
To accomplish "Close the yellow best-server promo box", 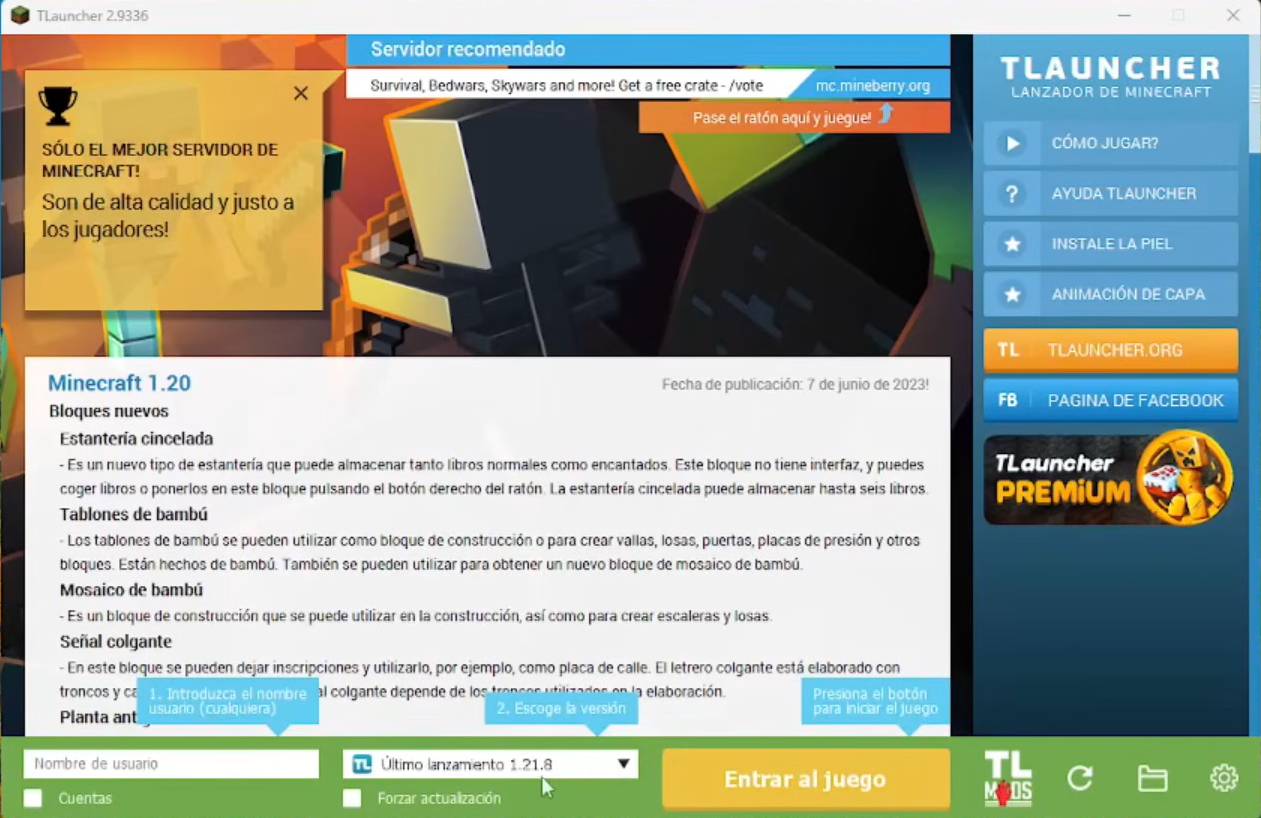I will pyautogui.click(x=301, y=93).
